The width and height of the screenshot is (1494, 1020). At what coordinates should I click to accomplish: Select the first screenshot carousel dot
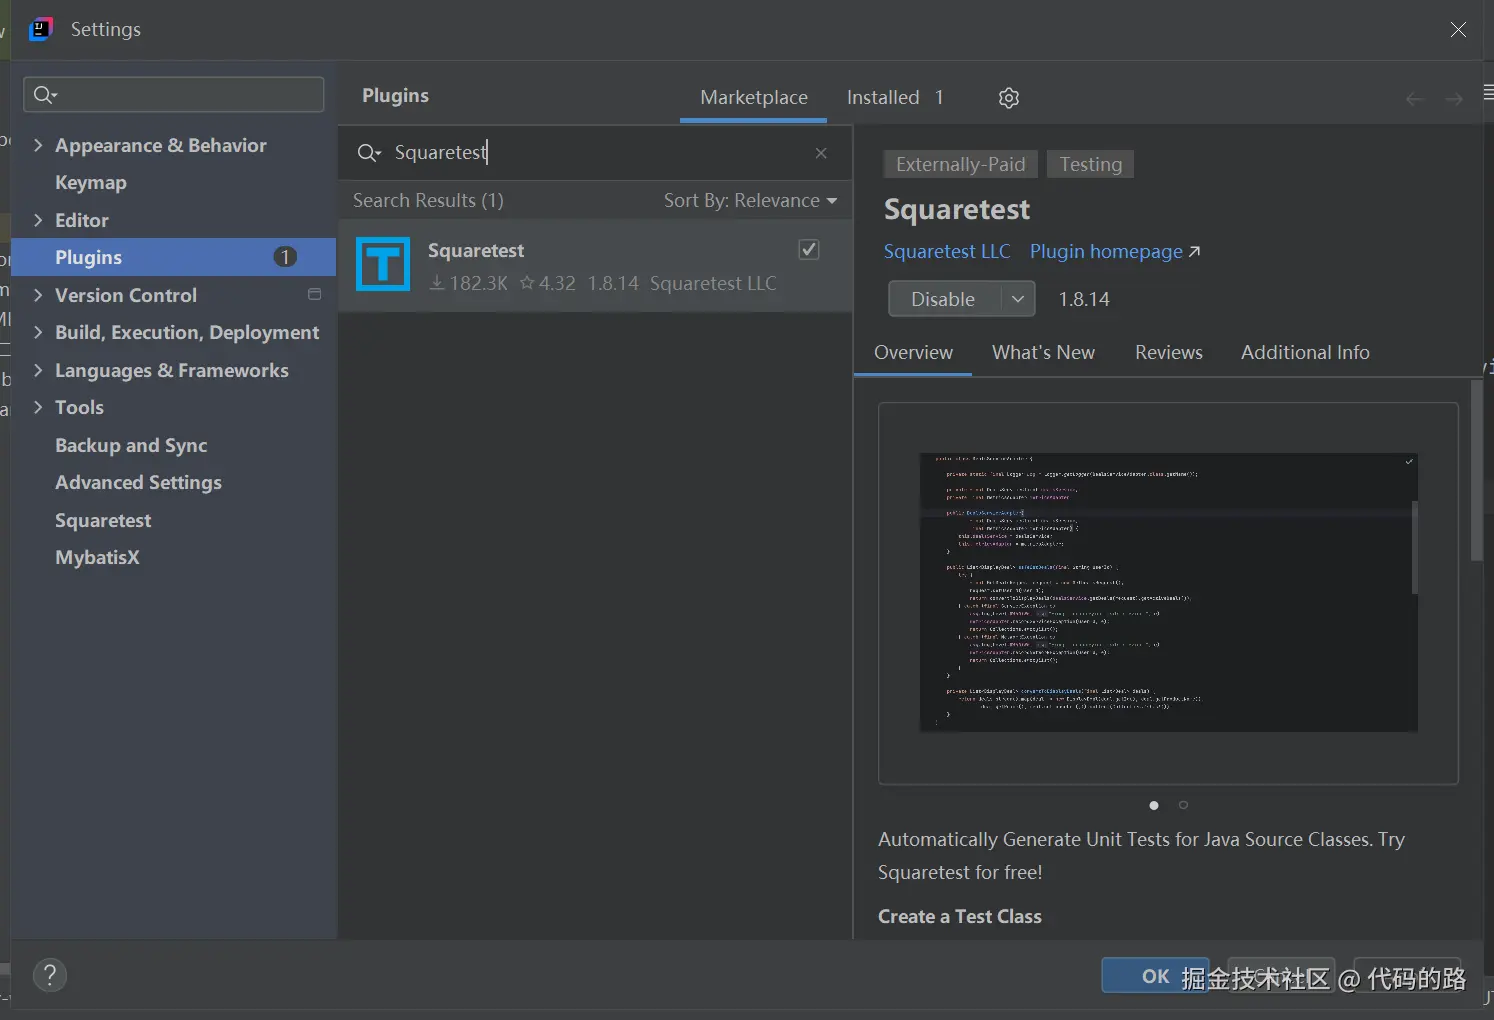(1154, 805)
